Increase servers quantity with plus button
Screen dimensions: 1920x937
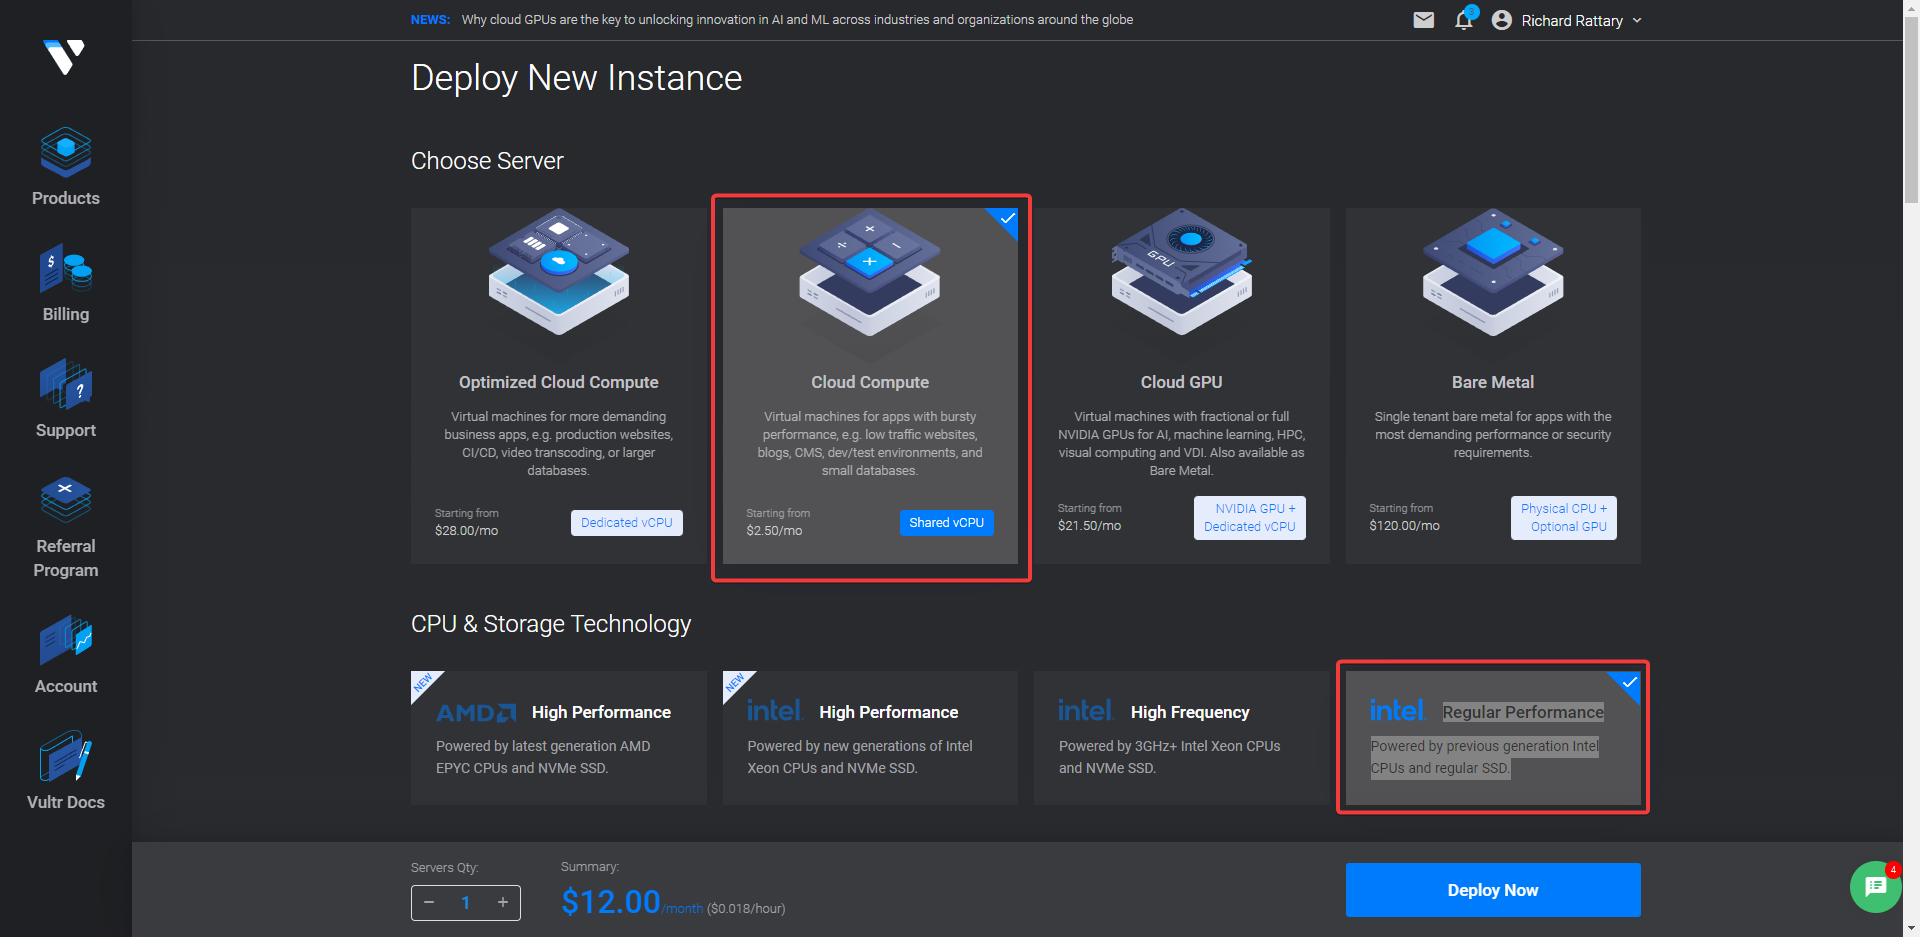[x=503, y=903]
